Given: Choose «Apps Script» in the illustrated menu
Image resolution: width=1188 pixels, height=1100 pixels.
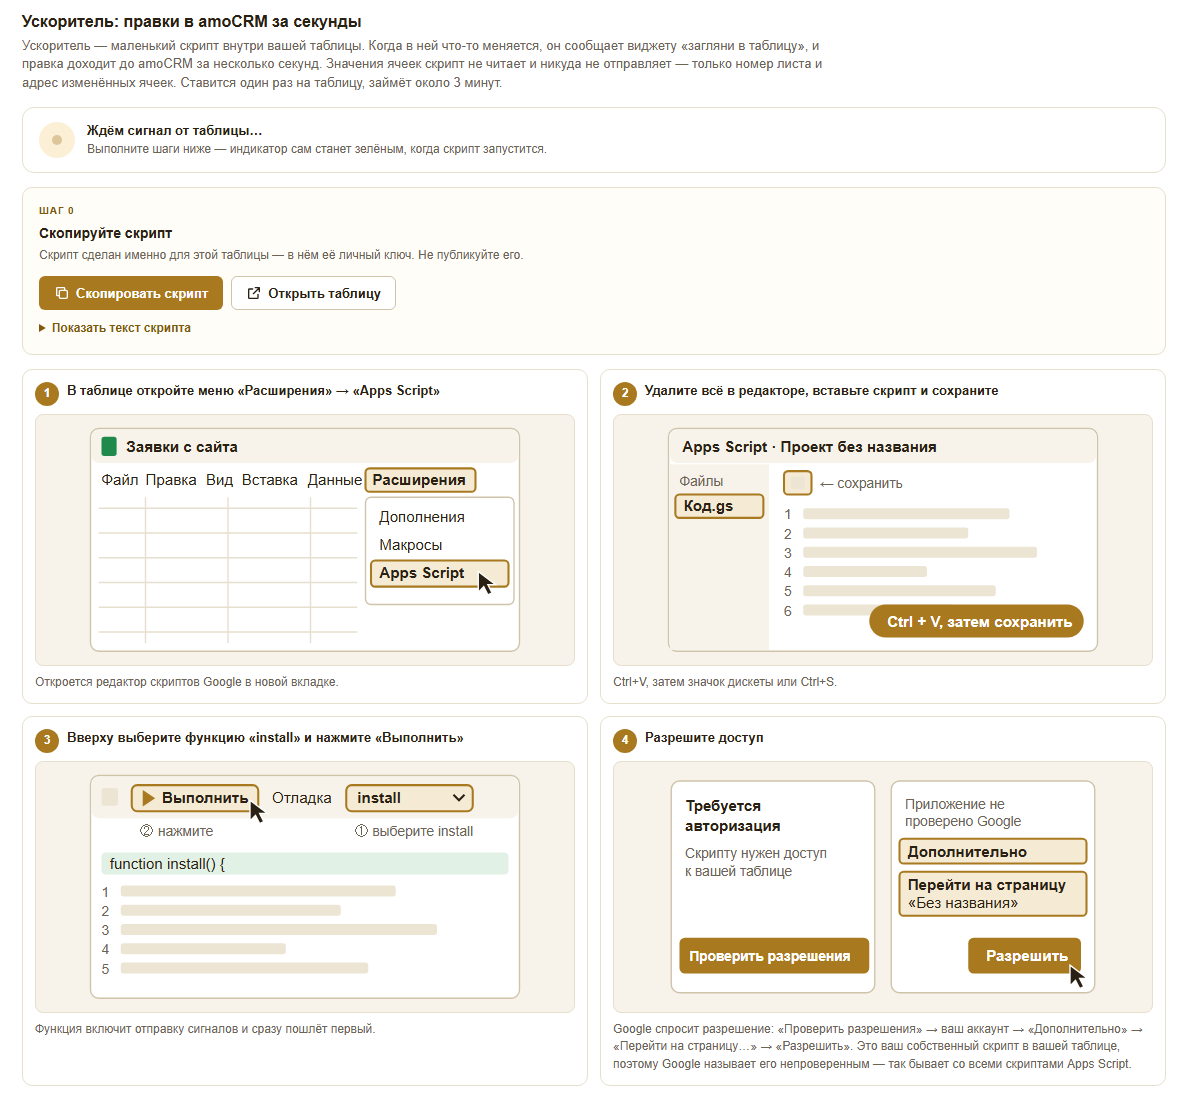Looking at the screenshot, I should tap(439, 573).
